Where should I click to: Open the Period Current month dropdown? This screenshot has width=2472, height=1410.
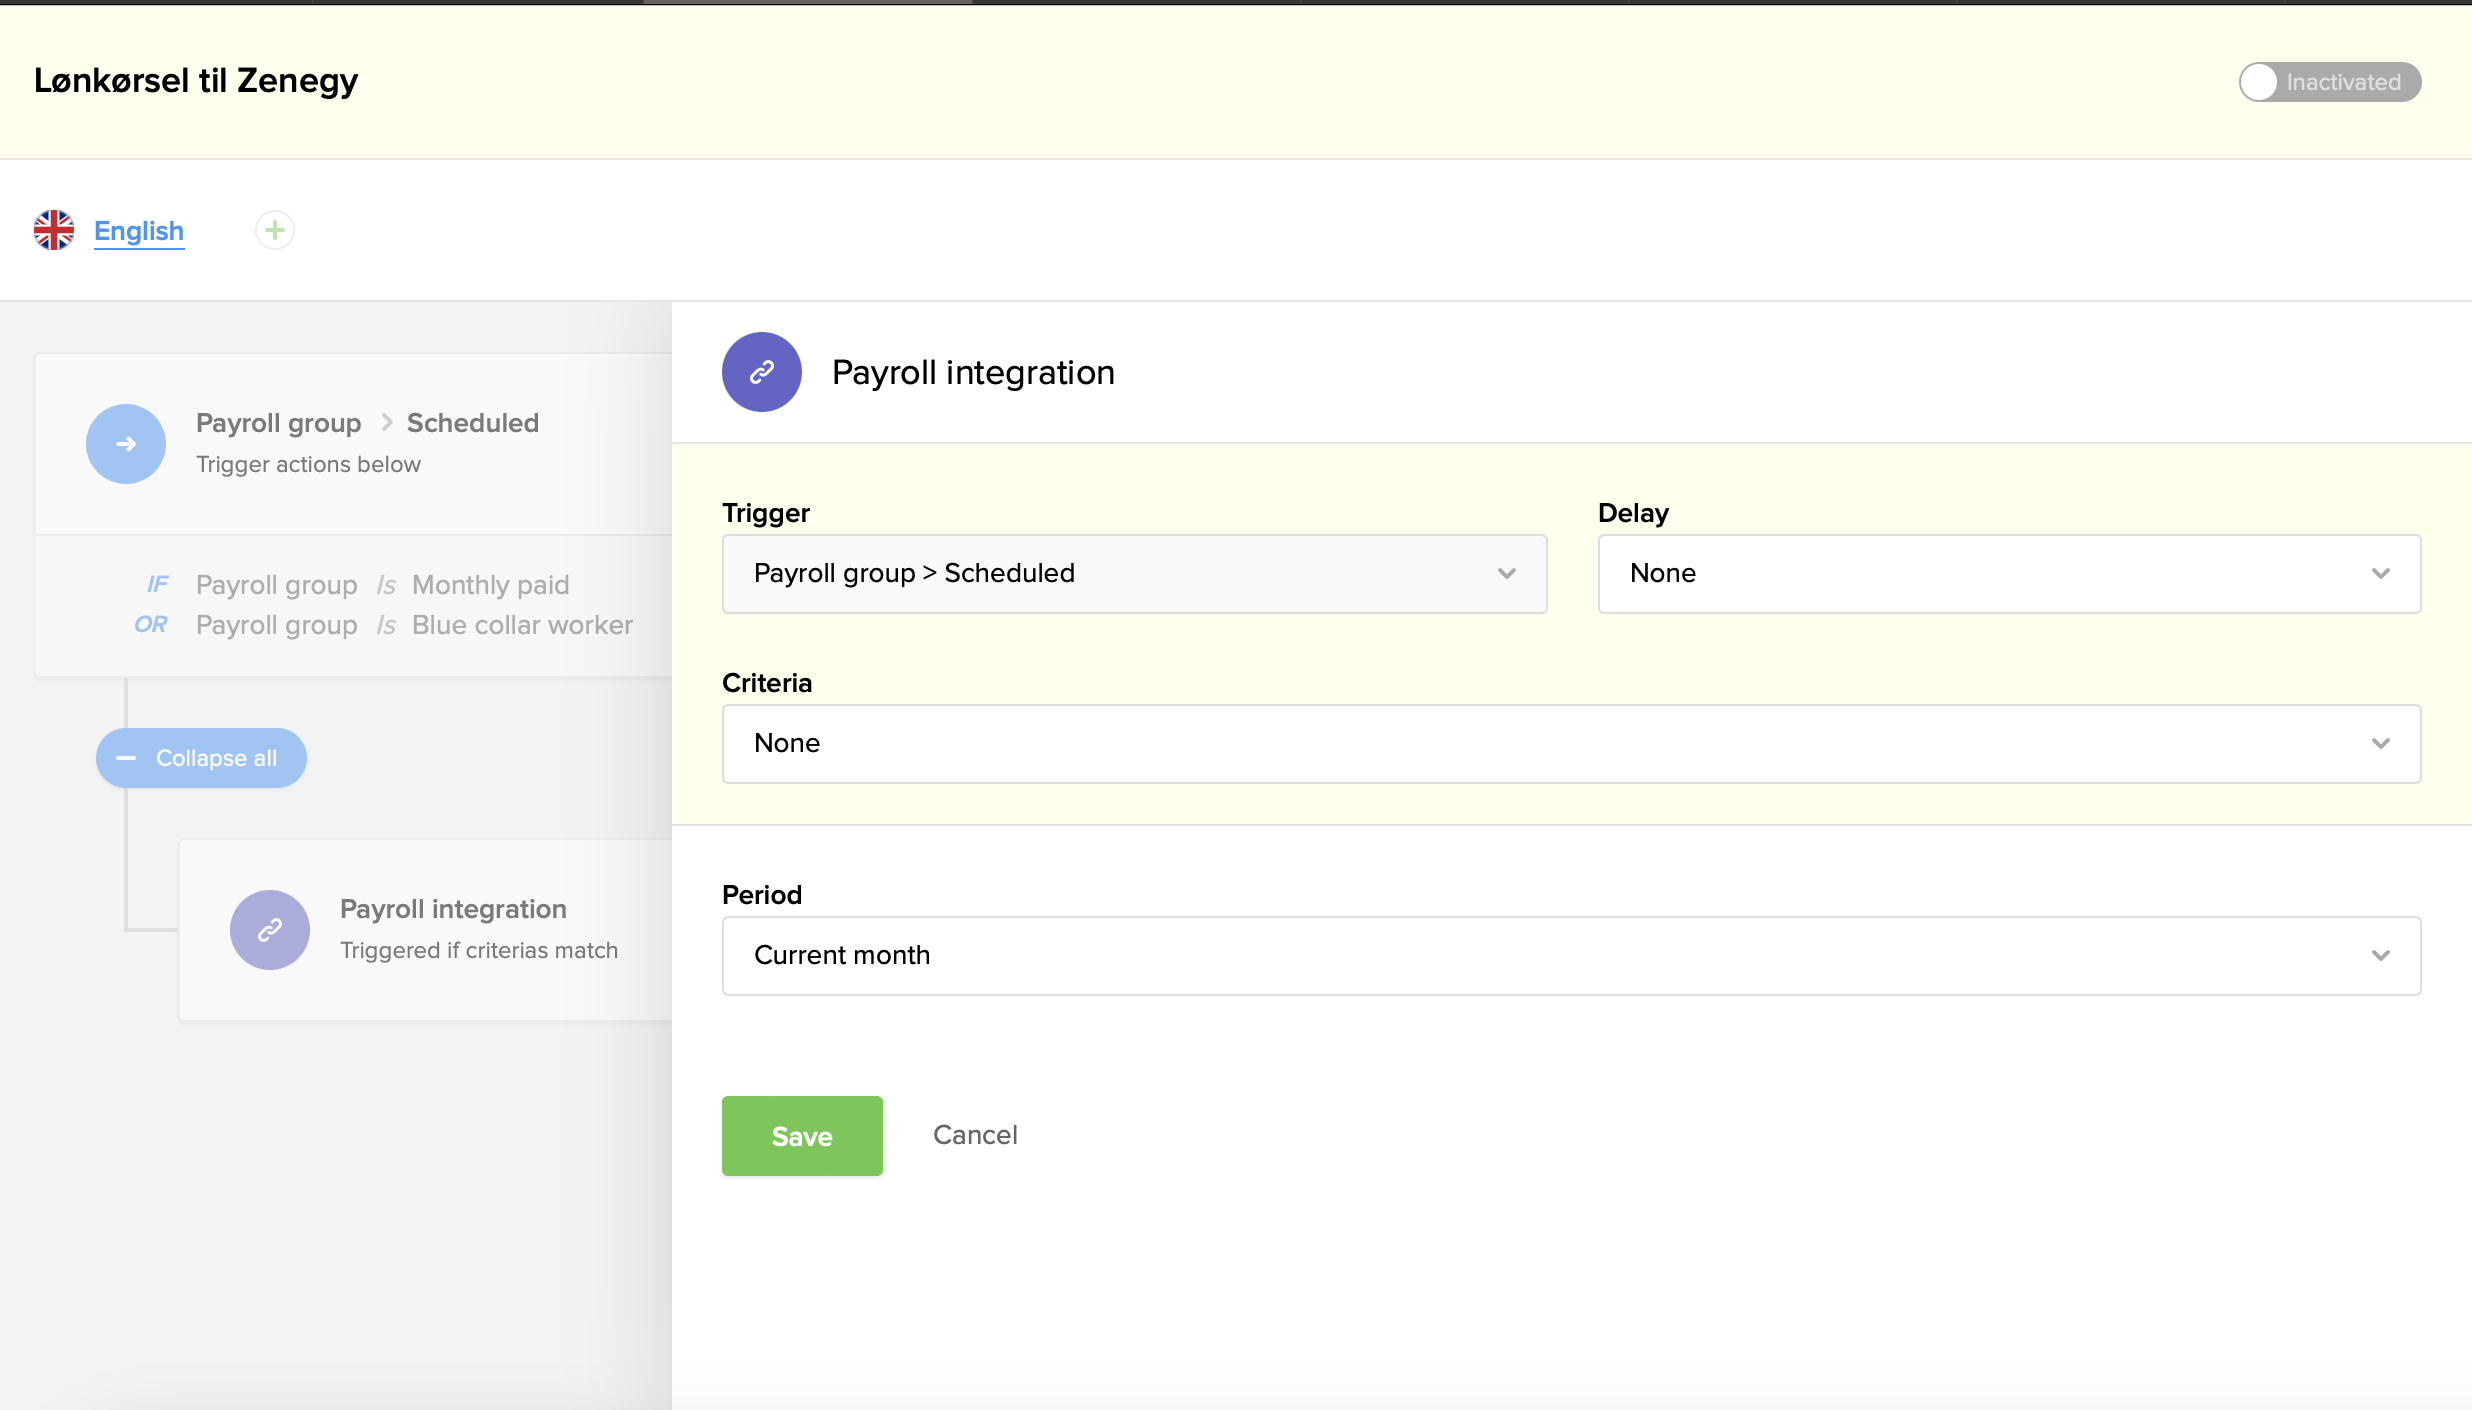[x=1570, y=956]
